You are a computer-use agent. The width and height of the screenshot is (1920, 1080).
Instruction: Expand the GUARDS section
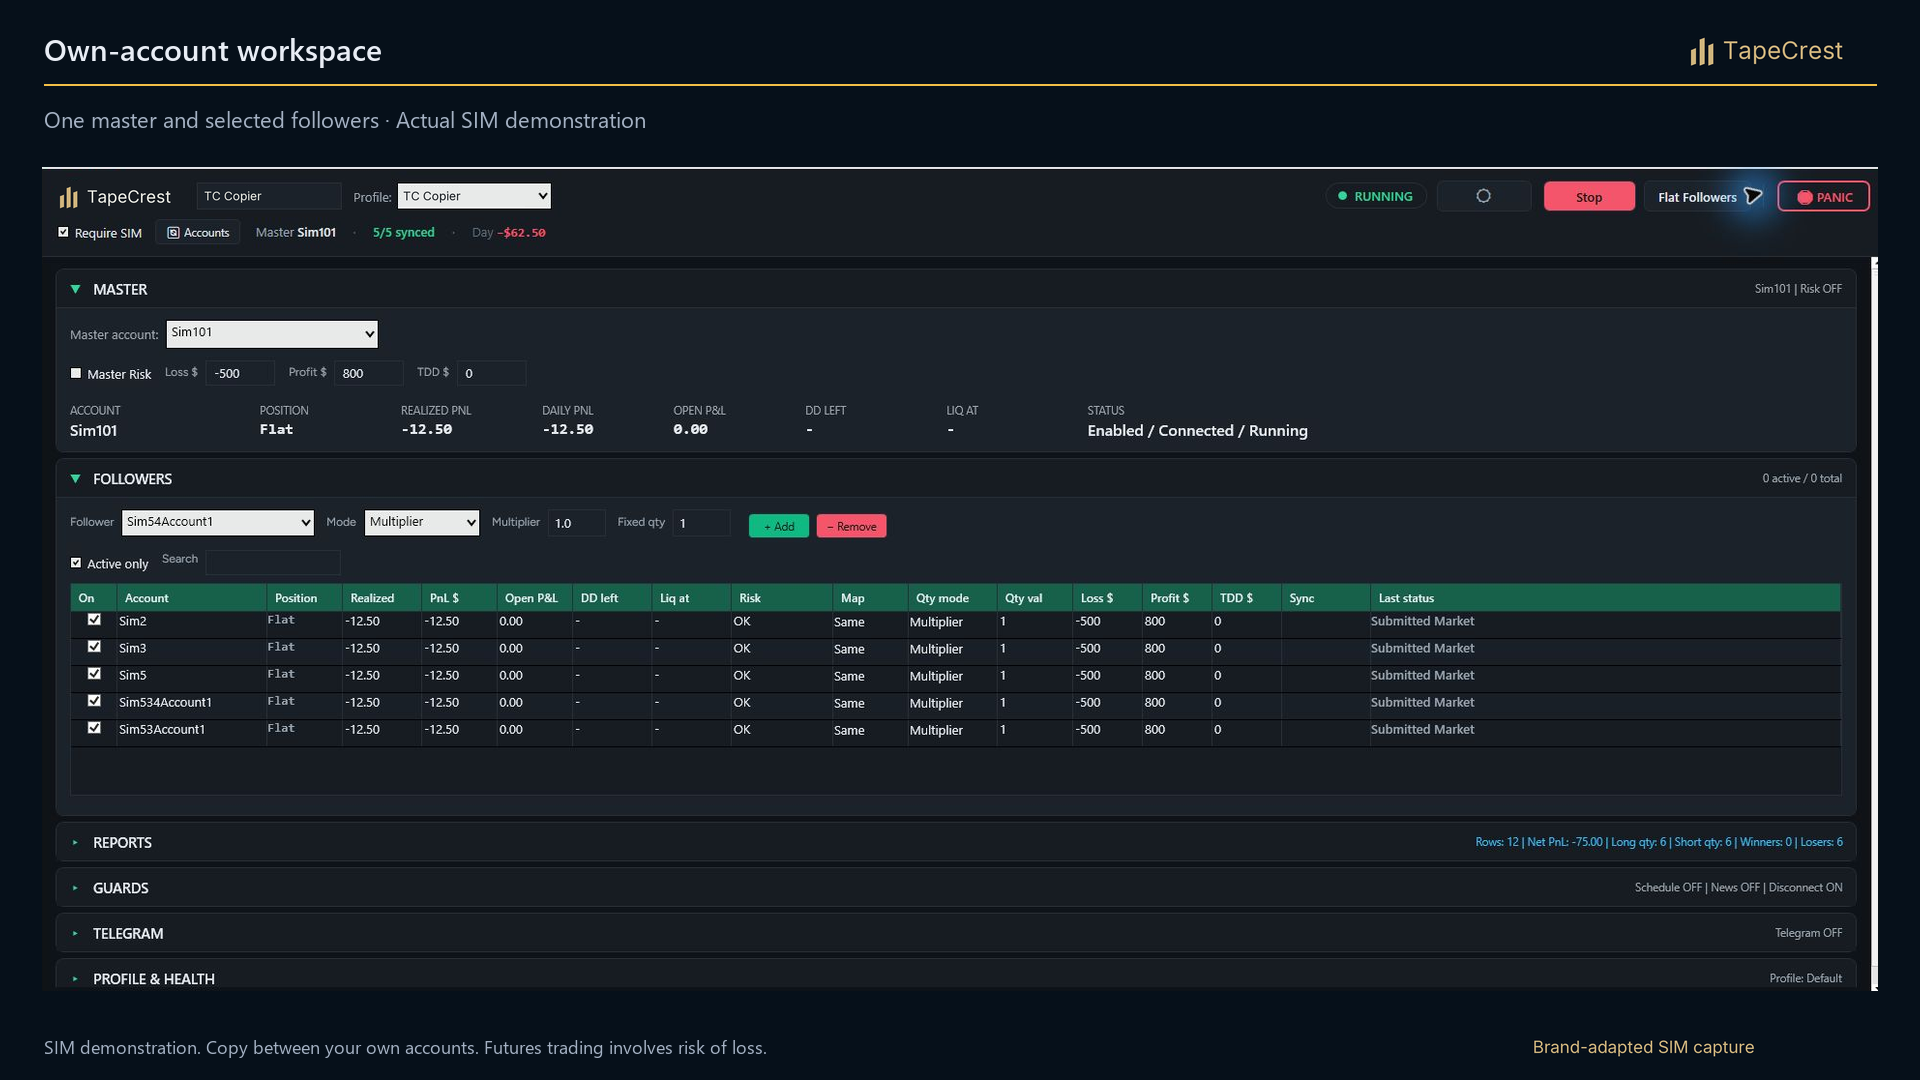75,888
